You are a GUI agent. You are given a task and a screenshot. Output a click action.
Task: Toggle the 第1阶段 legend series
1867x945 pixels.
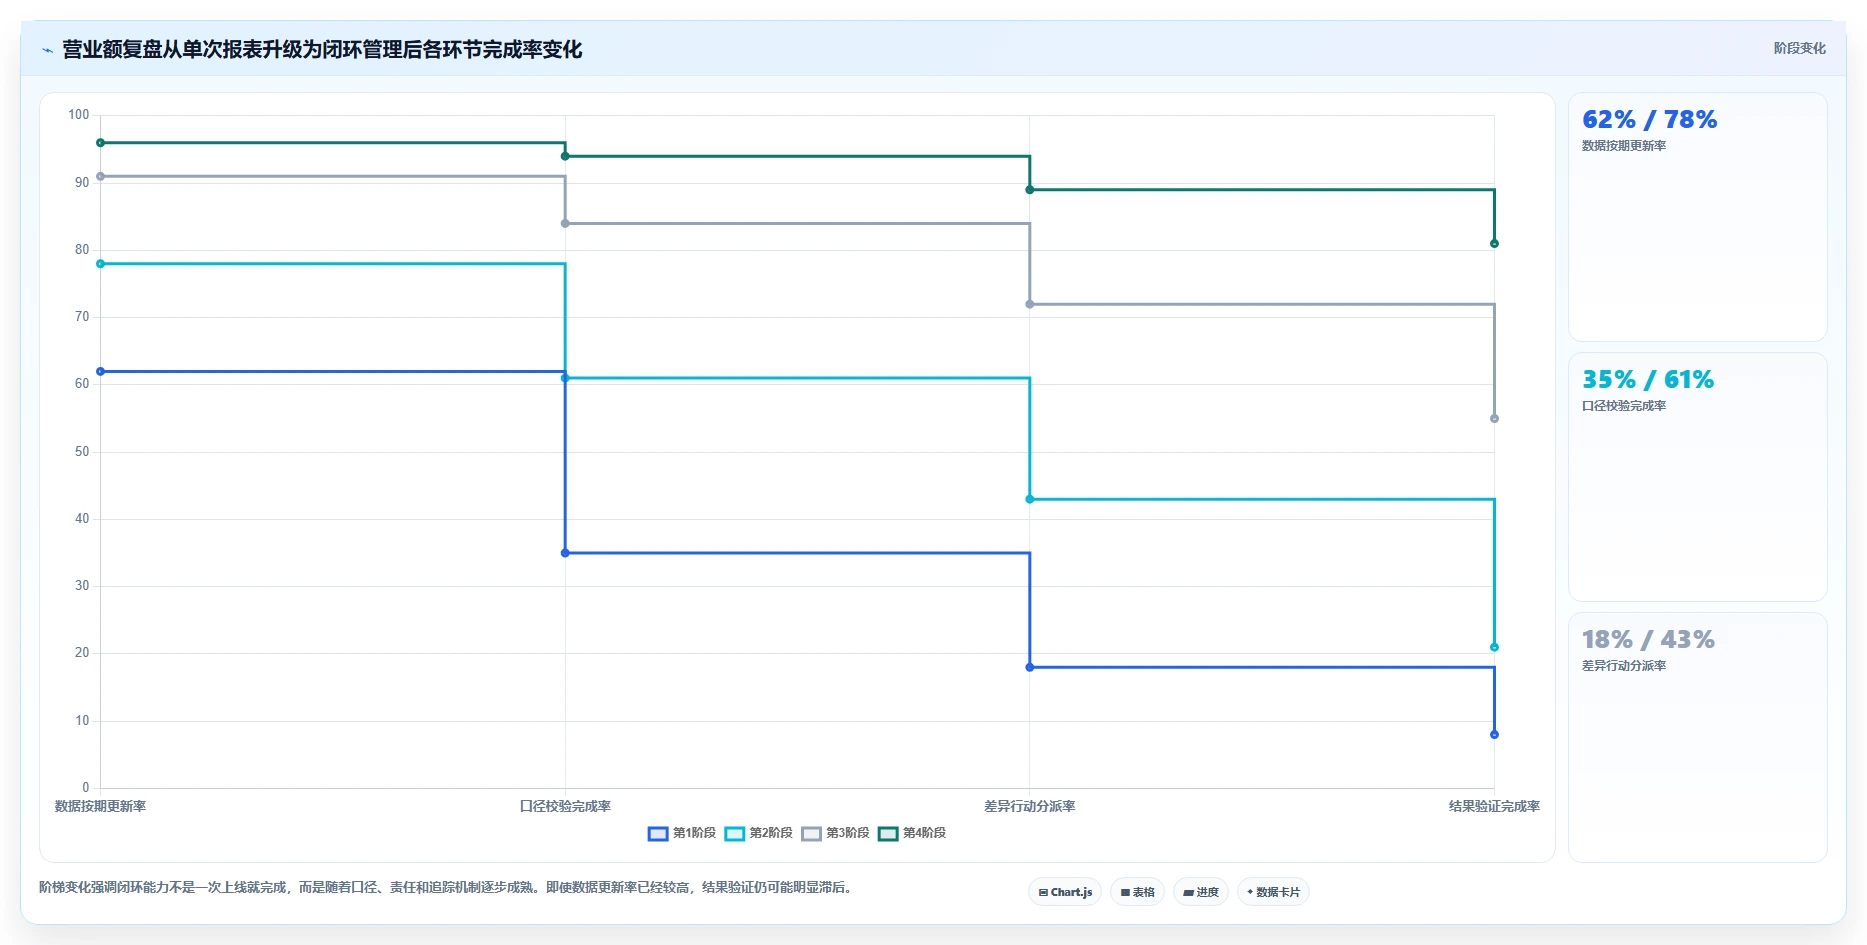[x=682, y=833]
